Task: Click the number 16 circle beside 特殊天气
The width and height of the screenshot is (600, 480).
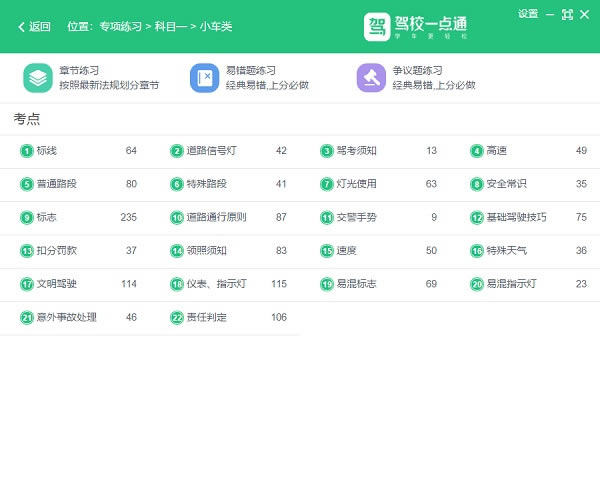Action: click(477, 251)
